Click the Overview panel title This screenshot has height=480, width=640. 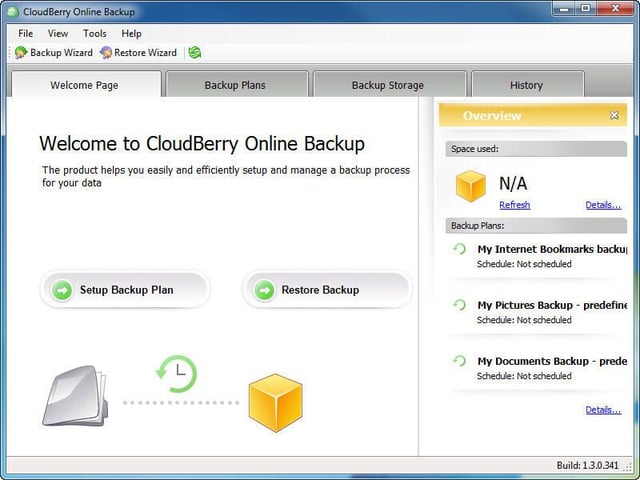(492, 116)
